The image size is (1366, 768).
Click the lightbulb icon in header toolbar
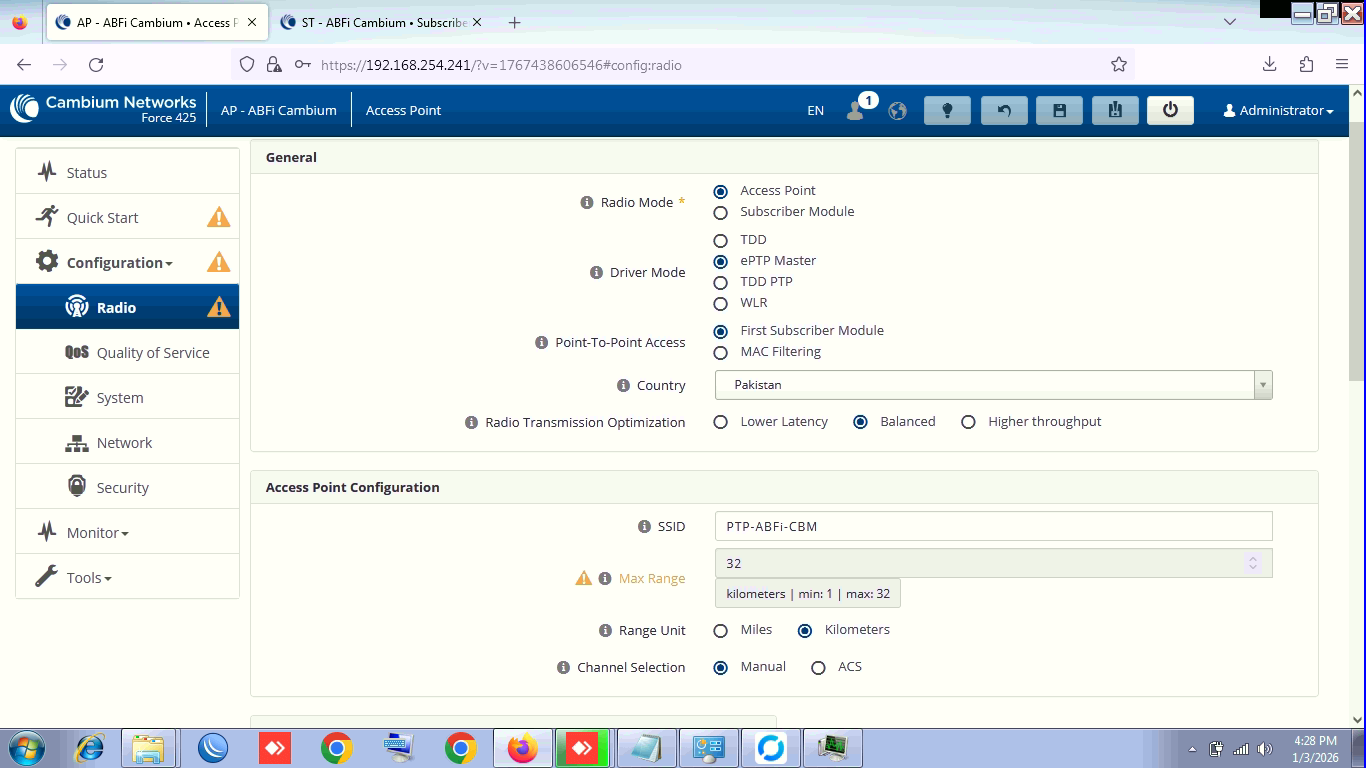[947, 111]
